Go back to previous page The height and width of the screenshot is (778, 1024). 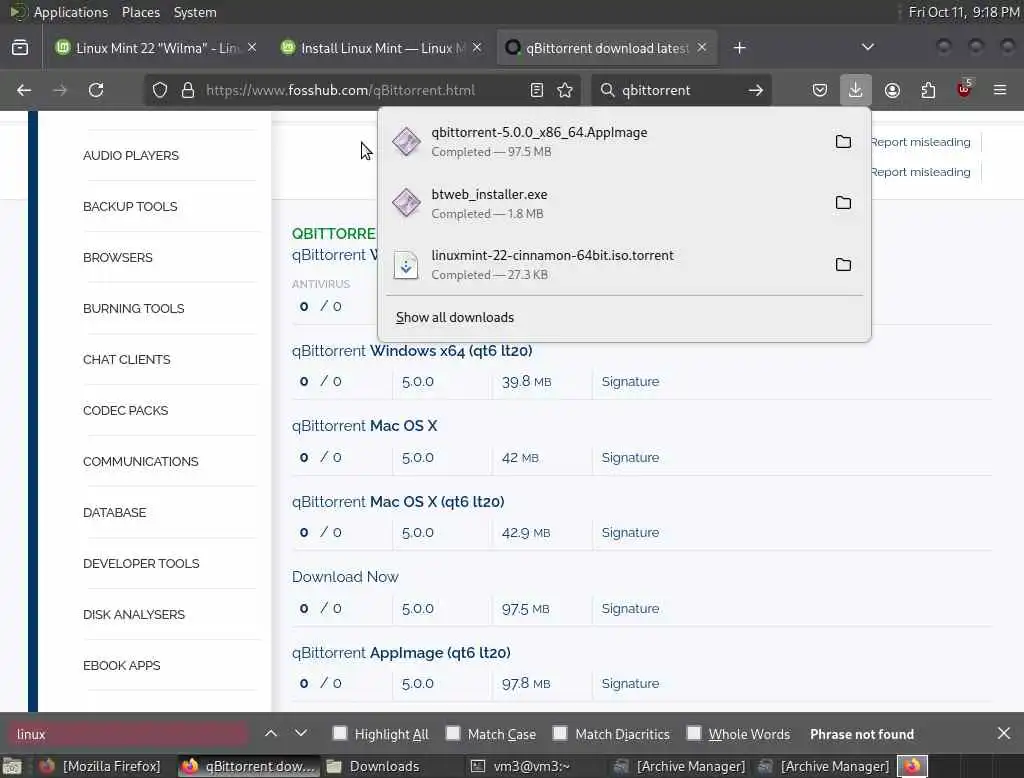pyautogui.click(x=24, y=90)
